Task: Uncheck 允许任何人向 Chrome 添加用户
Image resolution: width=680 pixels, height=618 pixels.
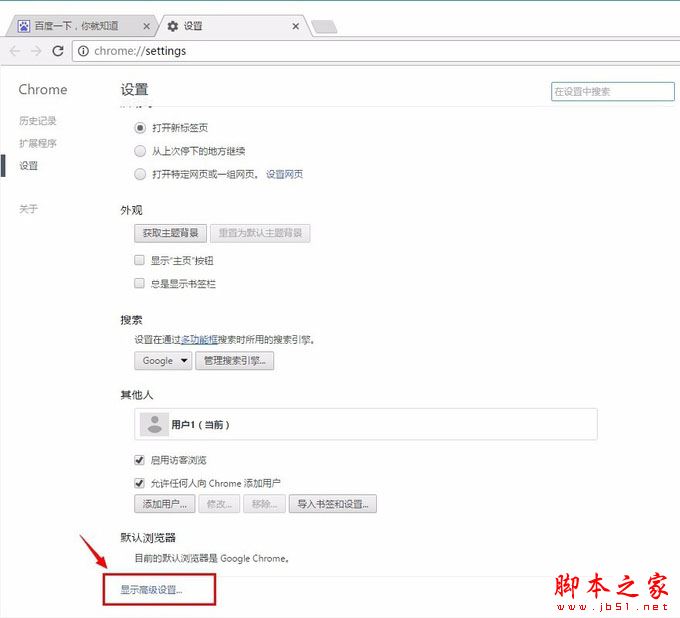Action: pos(139,483)
